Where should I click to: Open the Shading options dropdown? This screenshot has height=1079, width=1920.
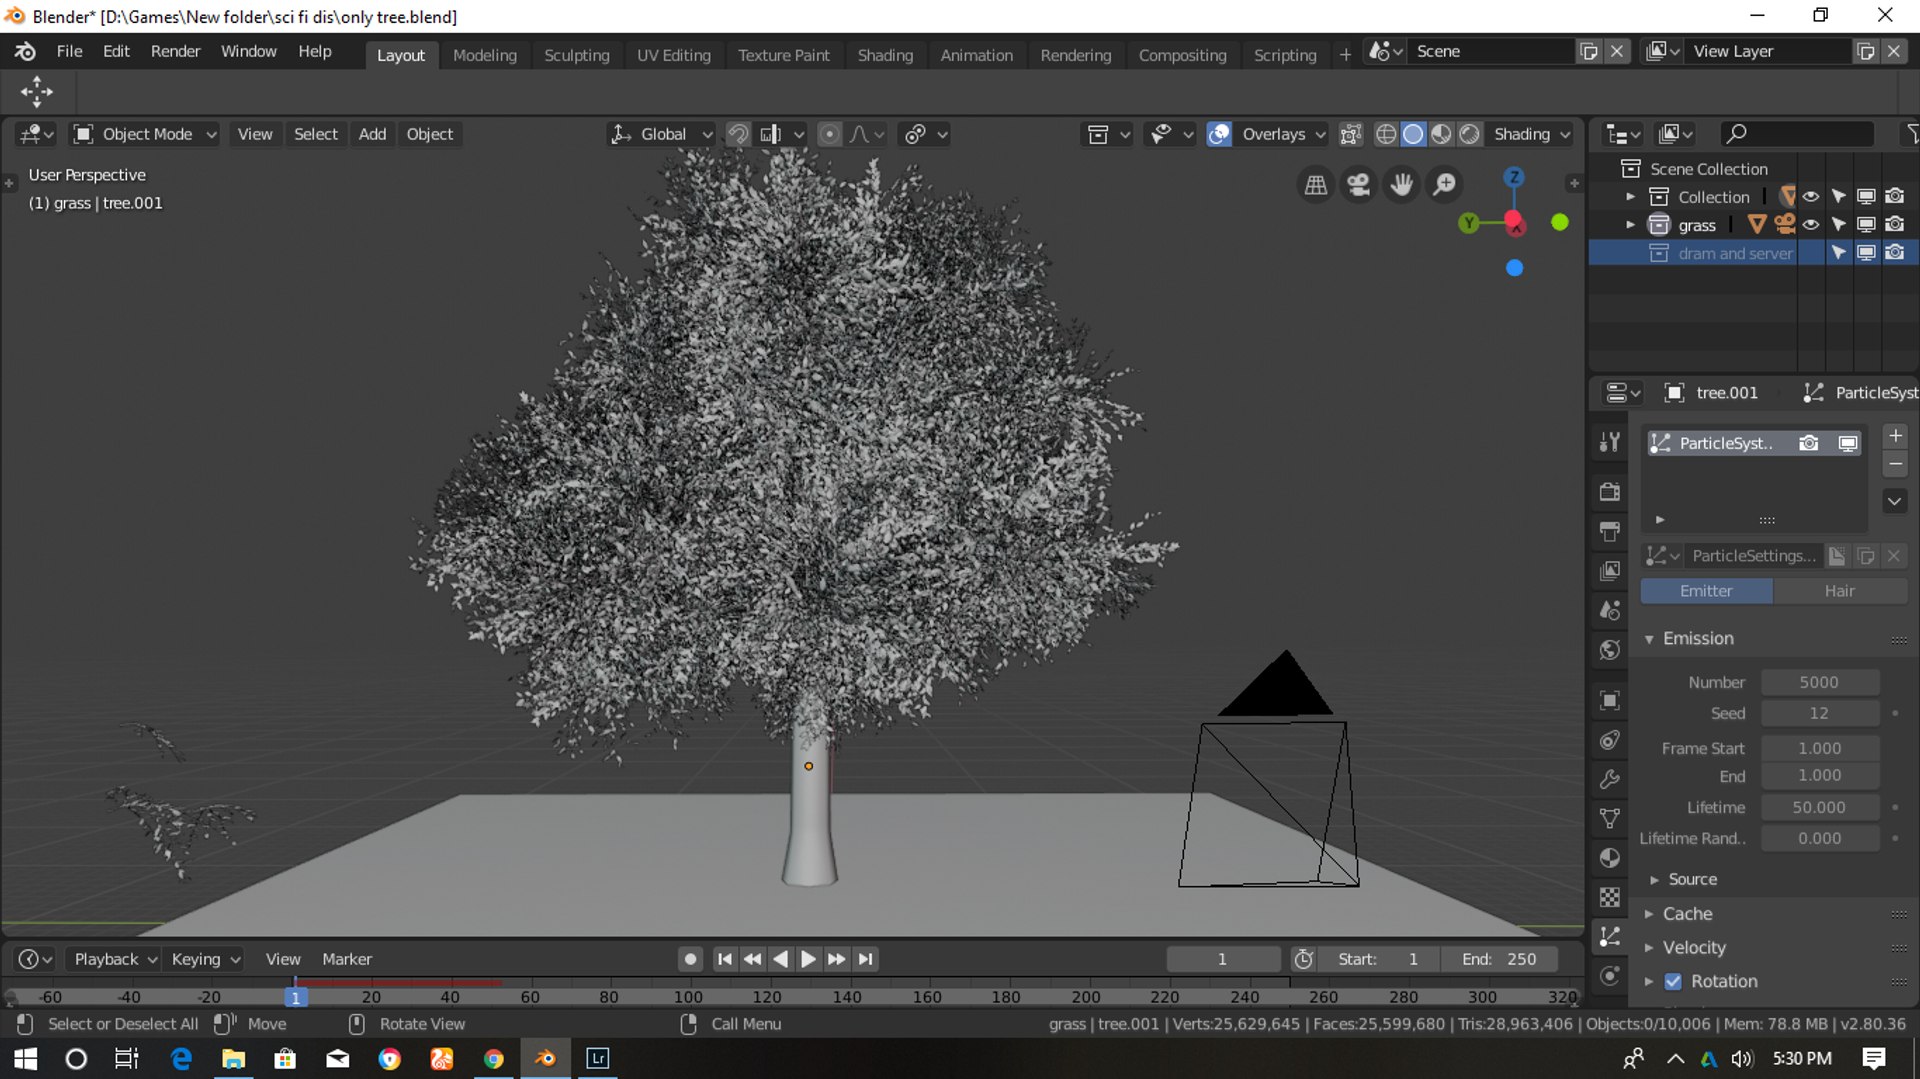pos(1532,134)
